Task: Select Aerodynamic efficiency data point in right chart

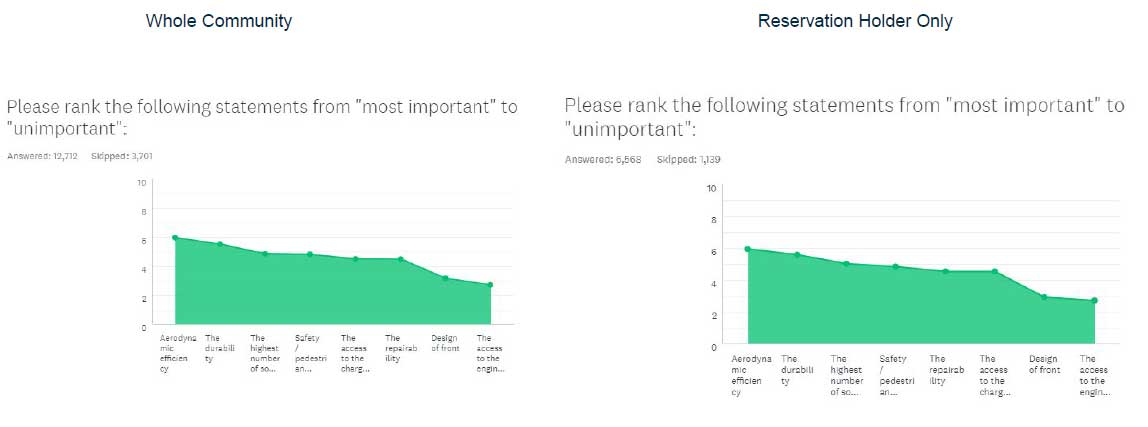Action: pyautogui.click(x=748, y=249)
